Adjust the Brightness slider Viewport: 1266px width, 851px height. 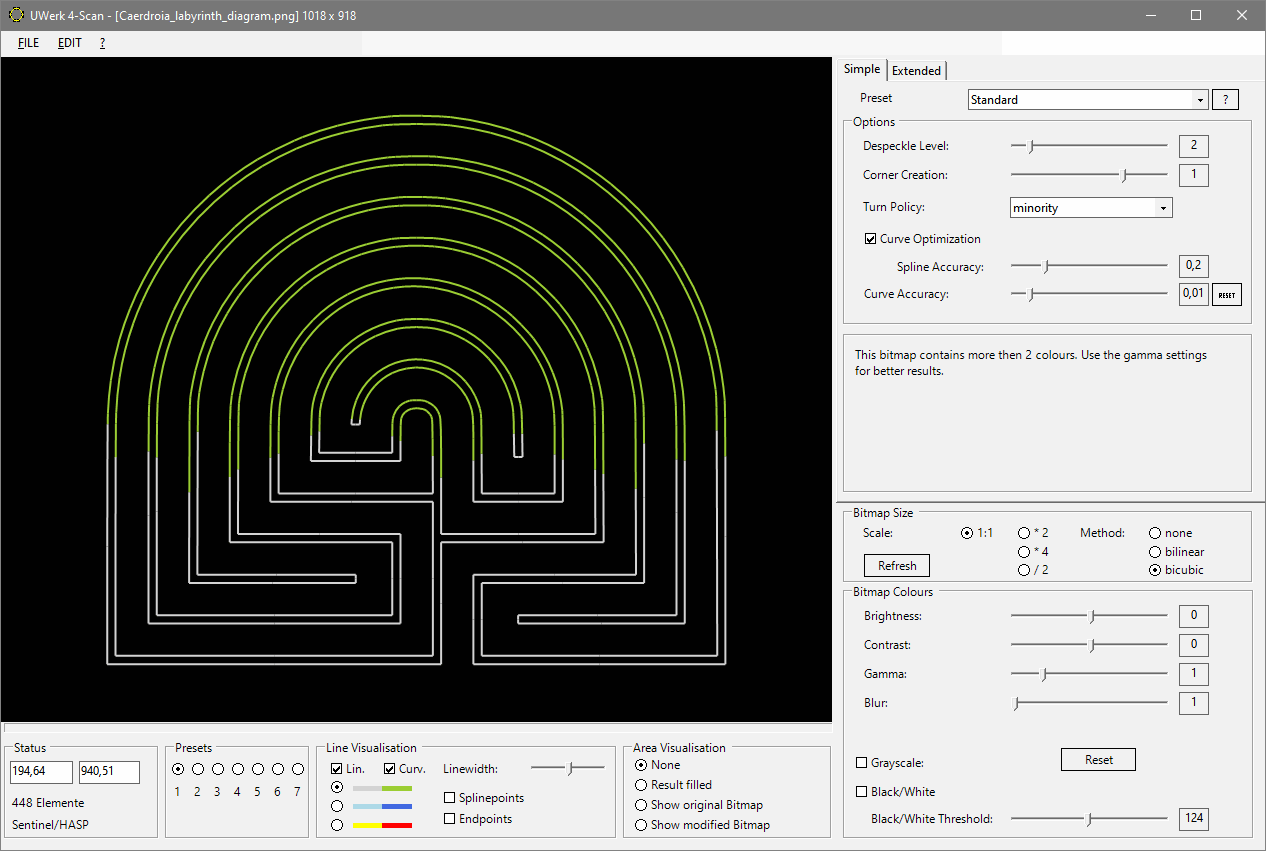pos(1089,616)
